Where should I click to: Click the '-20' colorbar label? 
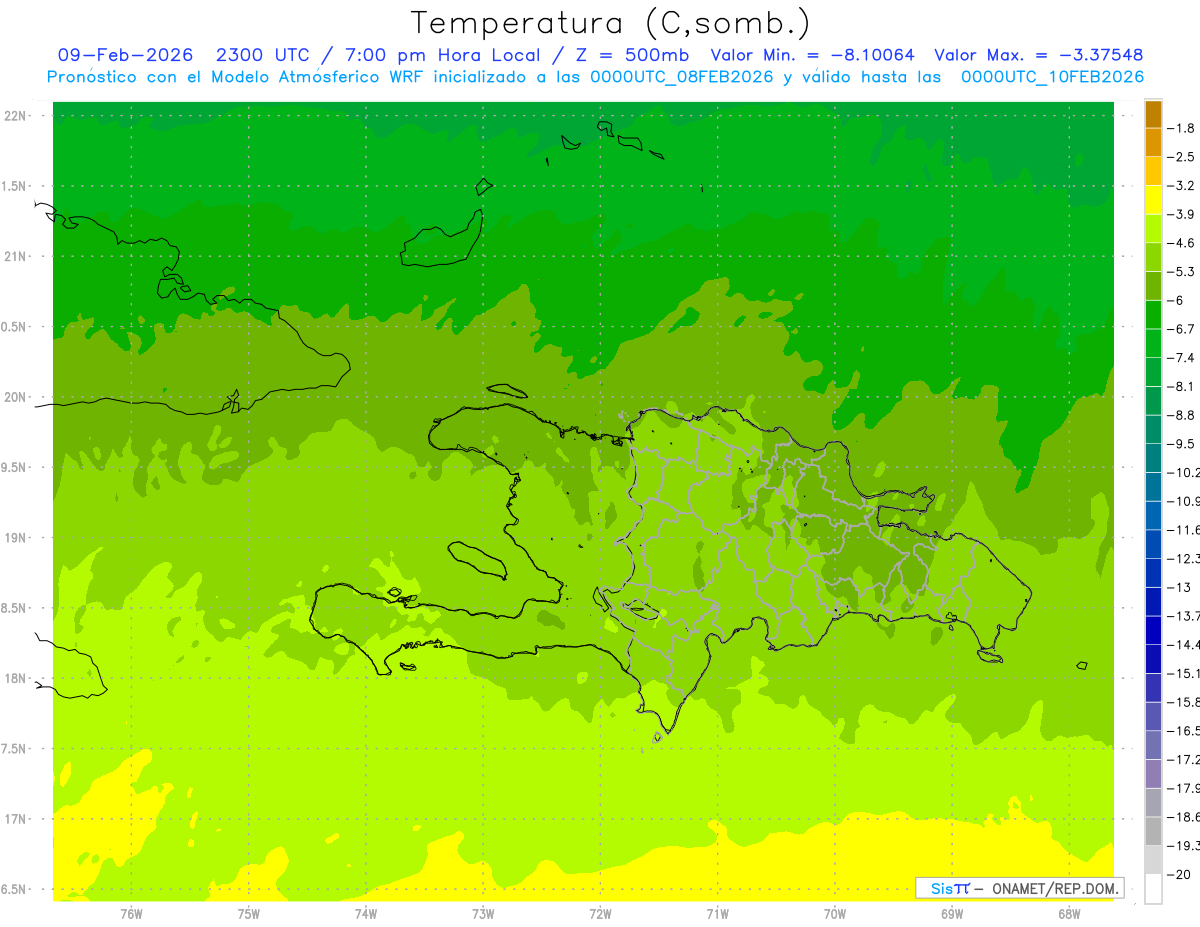1178,874
